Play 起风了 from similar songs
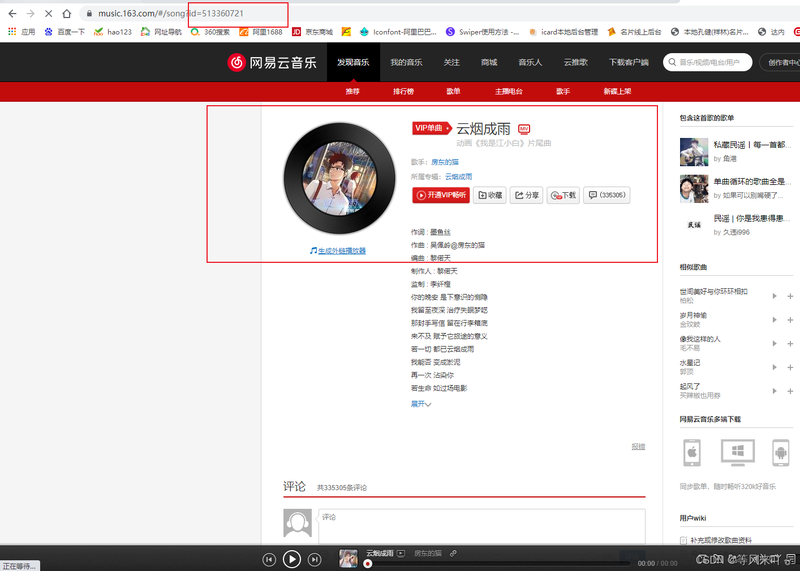Screen dimensions: 800x571 tap(774, 391)
